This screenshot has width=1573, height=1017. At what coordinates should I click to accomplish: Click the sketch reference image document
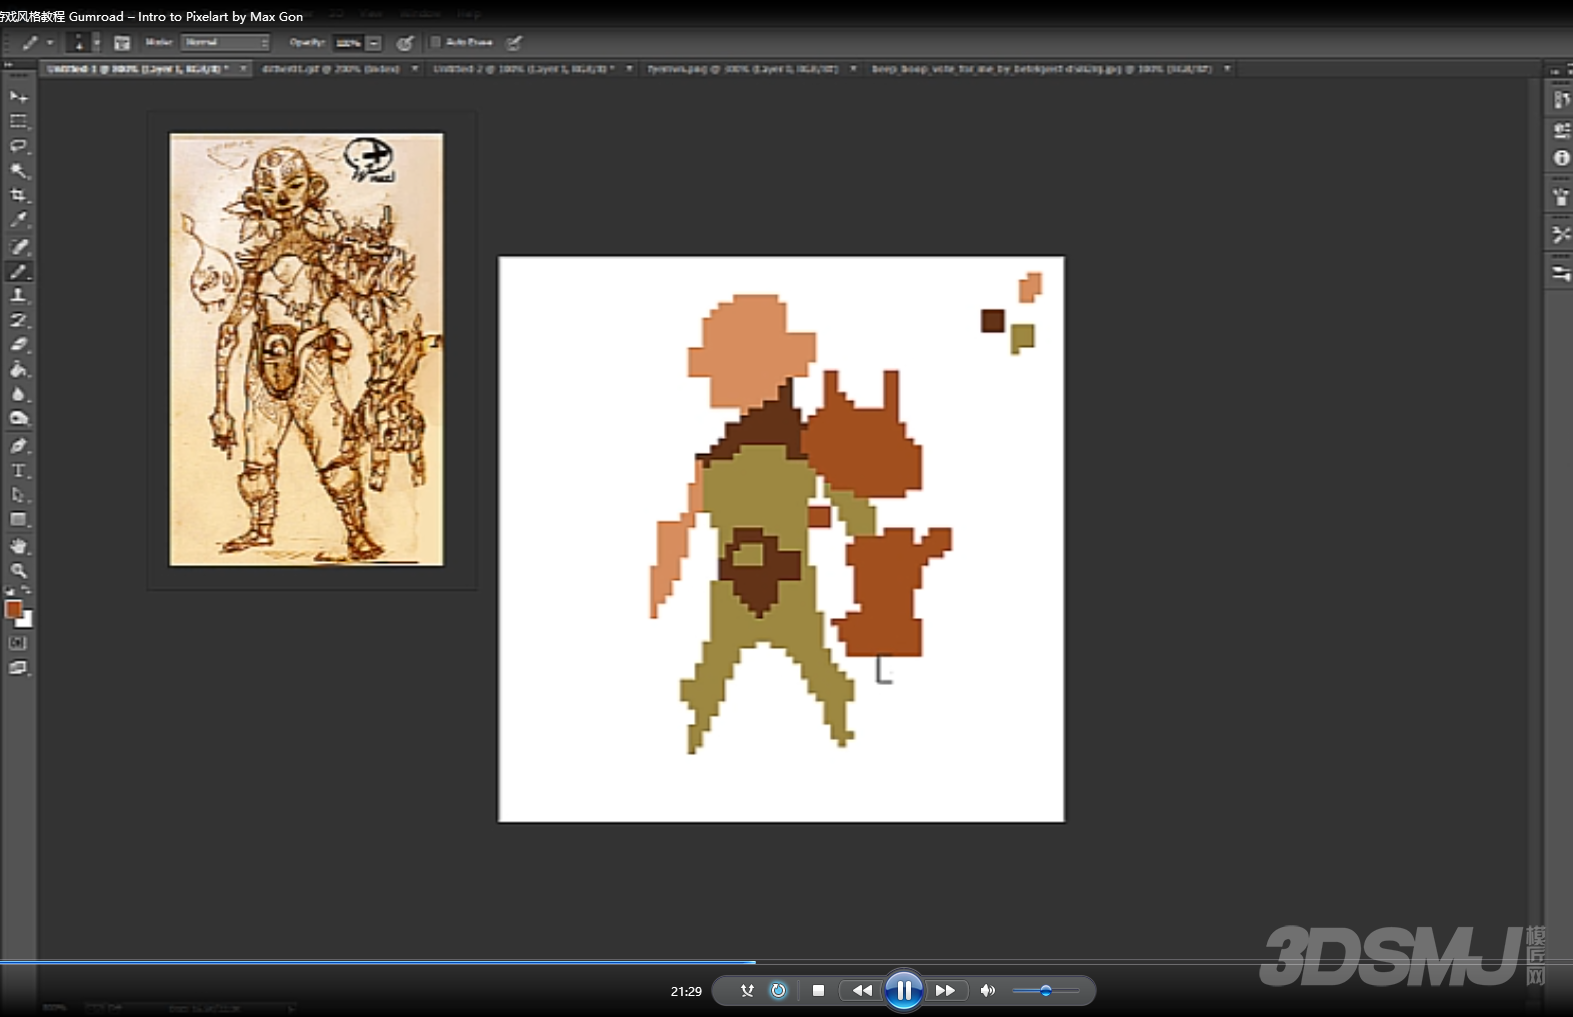pos(306,349)
